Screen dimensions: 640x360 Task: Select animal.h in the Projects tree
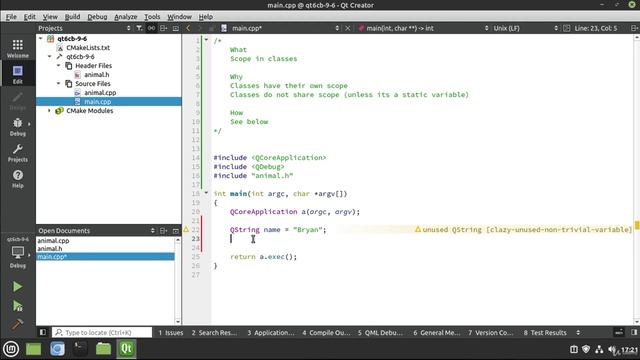coord(97,74)
